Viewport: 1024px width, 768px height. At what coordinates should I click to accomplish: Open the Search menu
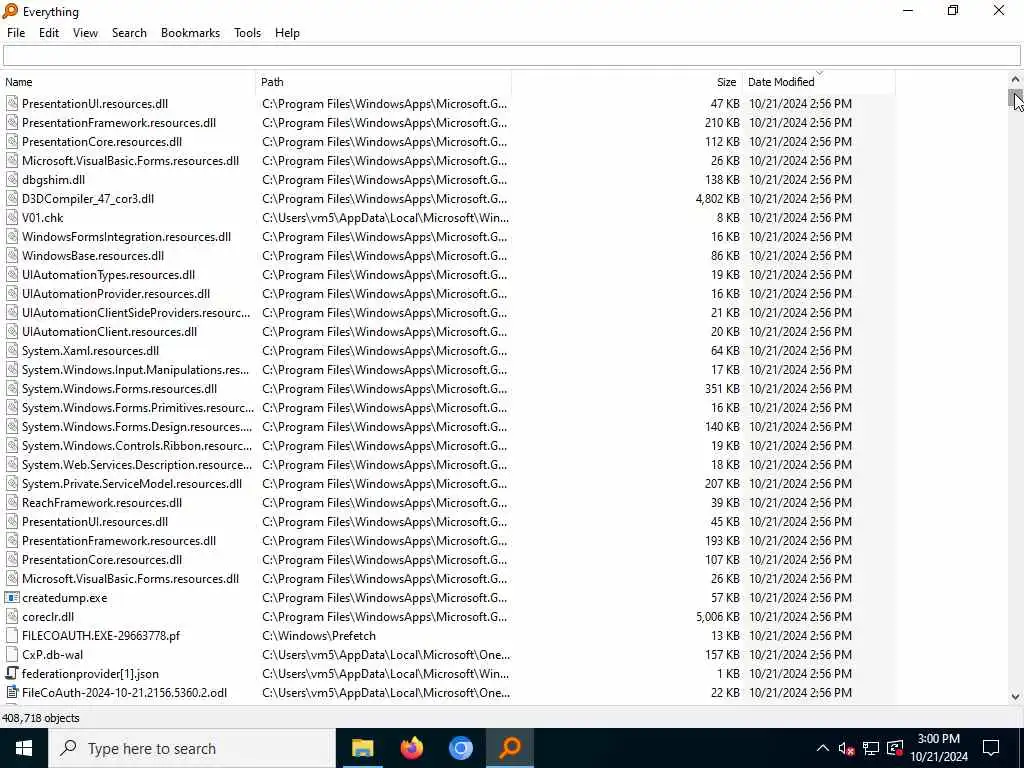click(129, 33)
